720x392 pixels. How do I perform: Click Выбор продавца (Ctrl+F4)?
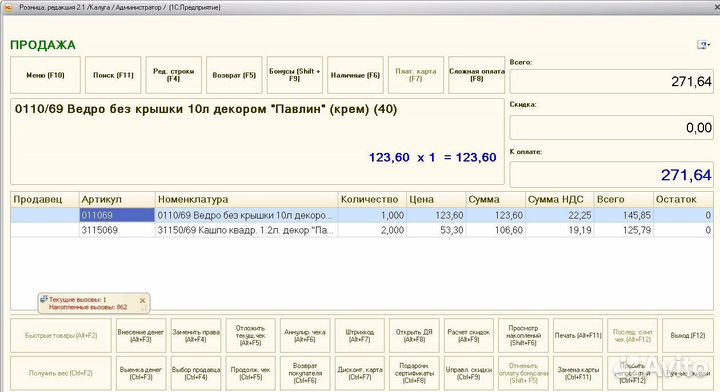tap(196, 373)
